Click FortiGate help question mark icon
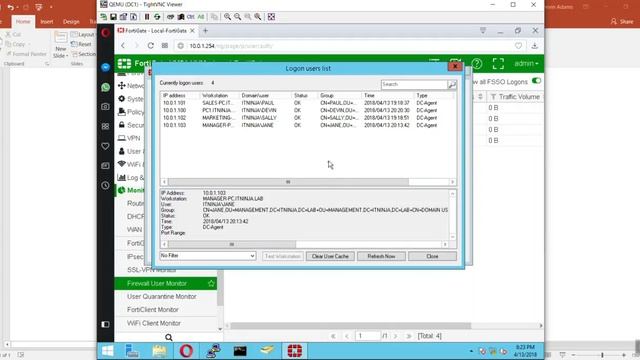Screen dimensions: 640x360 [x=477, y=64]
